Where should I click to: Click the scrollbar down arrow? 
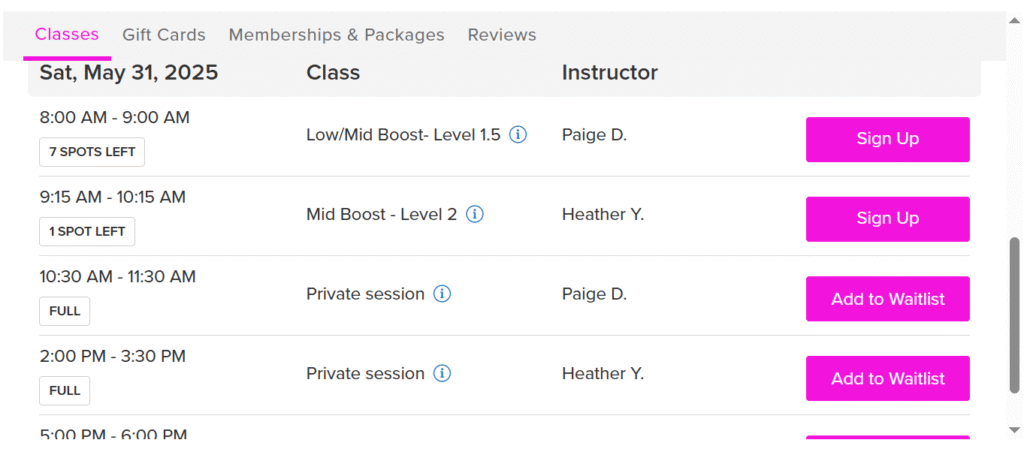(x=1014, y=429)
